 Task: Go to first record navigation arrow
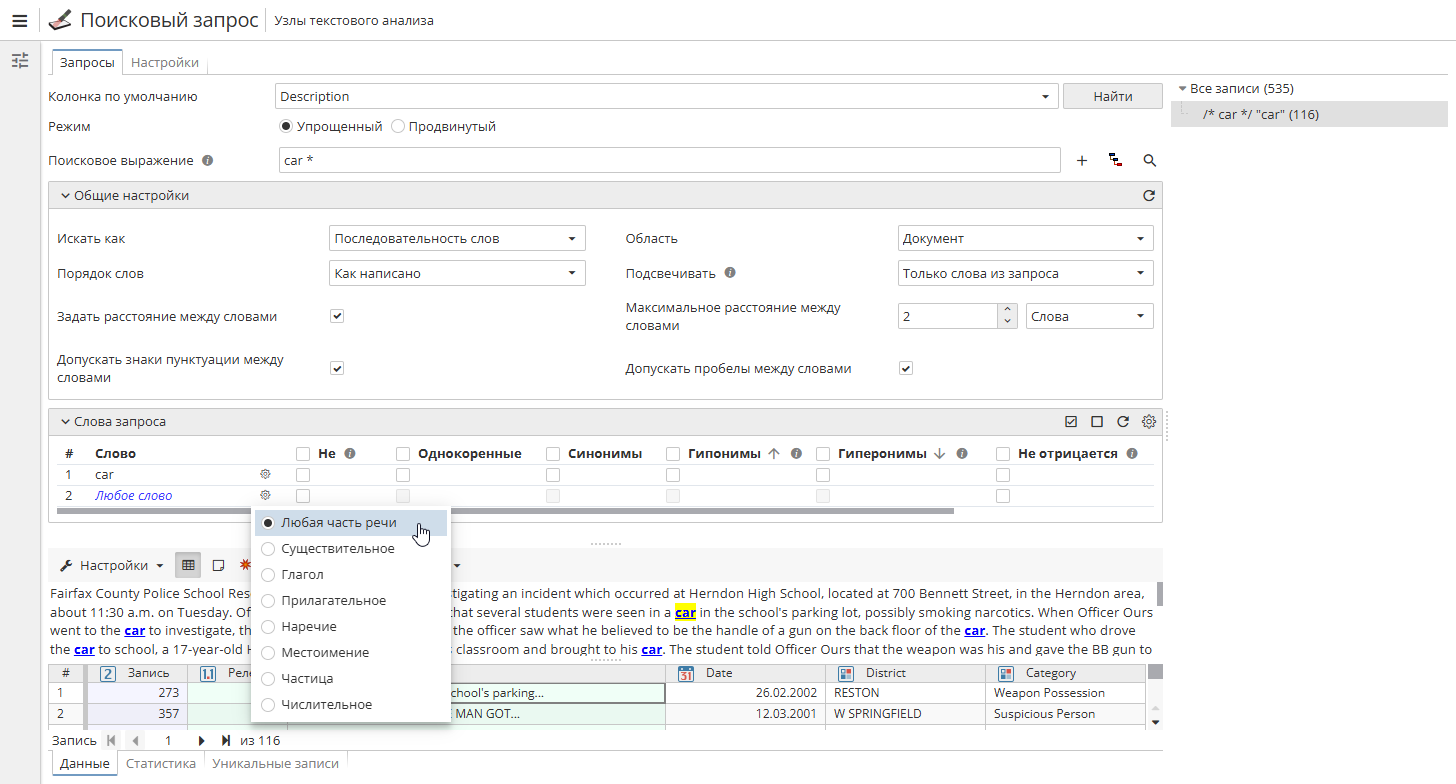110,741
